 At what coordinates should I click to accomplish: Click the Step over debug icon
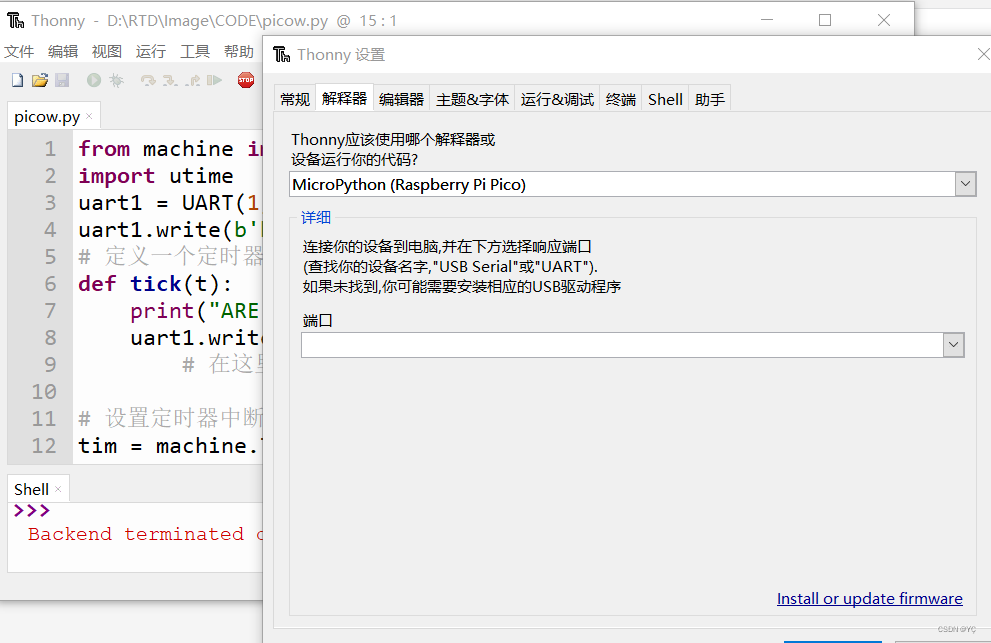(148, 80)
